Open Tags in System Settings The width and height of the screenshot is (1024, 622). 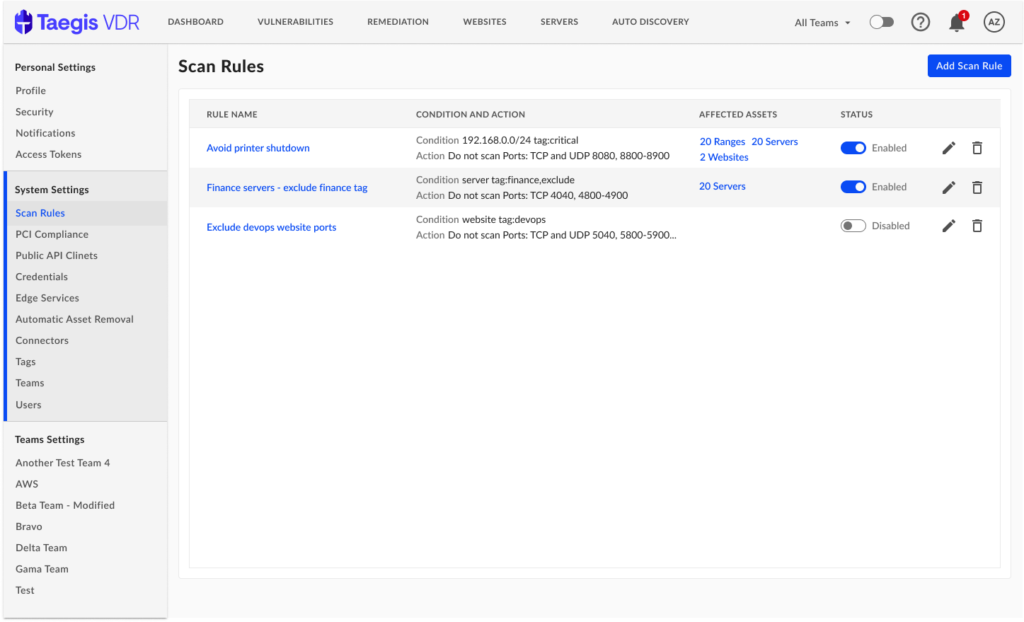click(25, 362)
